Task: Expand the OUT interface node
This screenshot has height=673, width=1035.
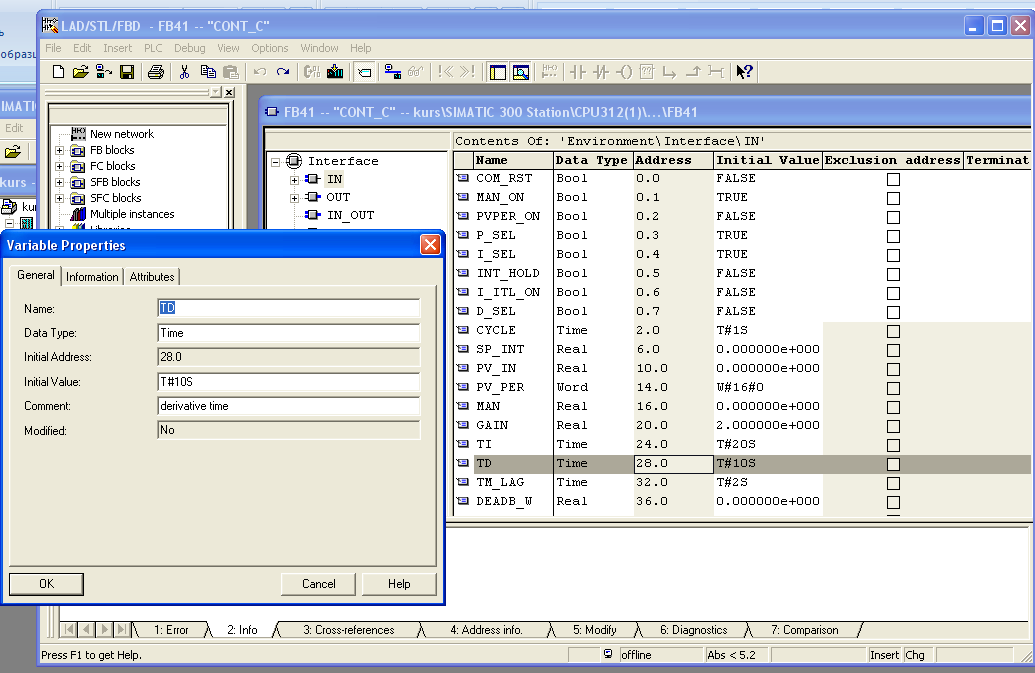Action: (x=295, y=198)
